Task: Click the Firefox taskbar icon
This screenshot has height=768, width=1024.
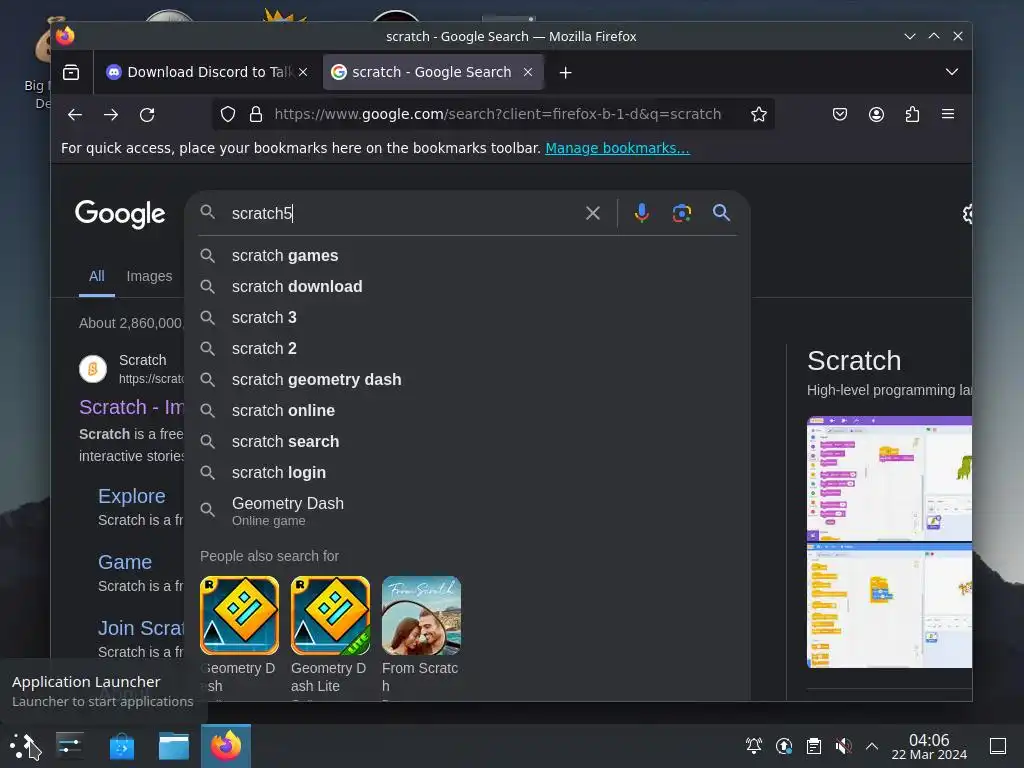Action: (226, 746)
